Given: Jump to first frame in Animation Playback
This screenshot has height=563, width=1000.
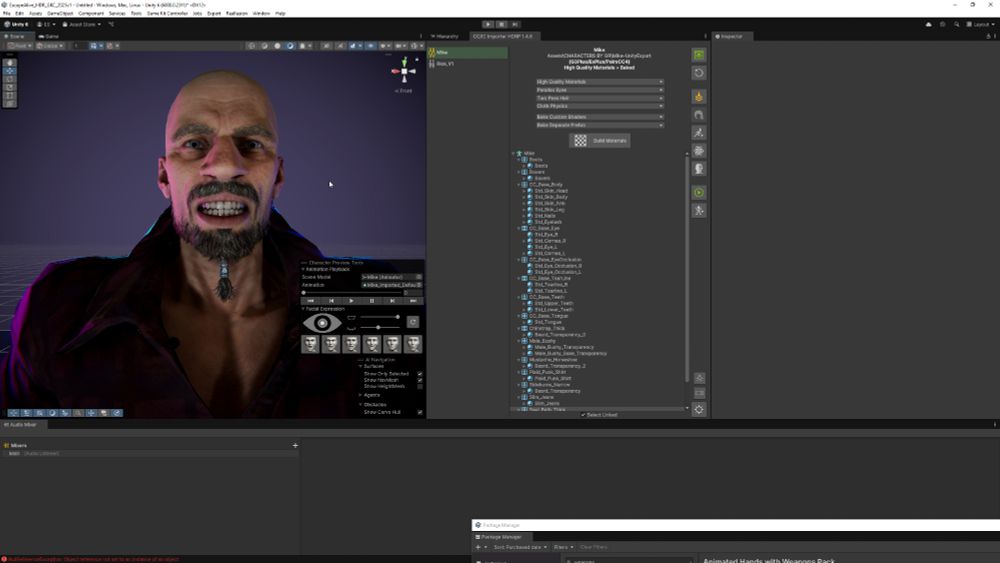Looking at the screenshot, I should click(x=311, y=300).
